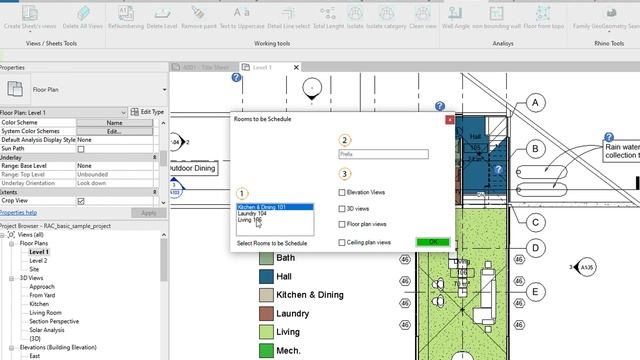Click the Prefix input field
The image size is (640, 360).
[x=384, y=154]
